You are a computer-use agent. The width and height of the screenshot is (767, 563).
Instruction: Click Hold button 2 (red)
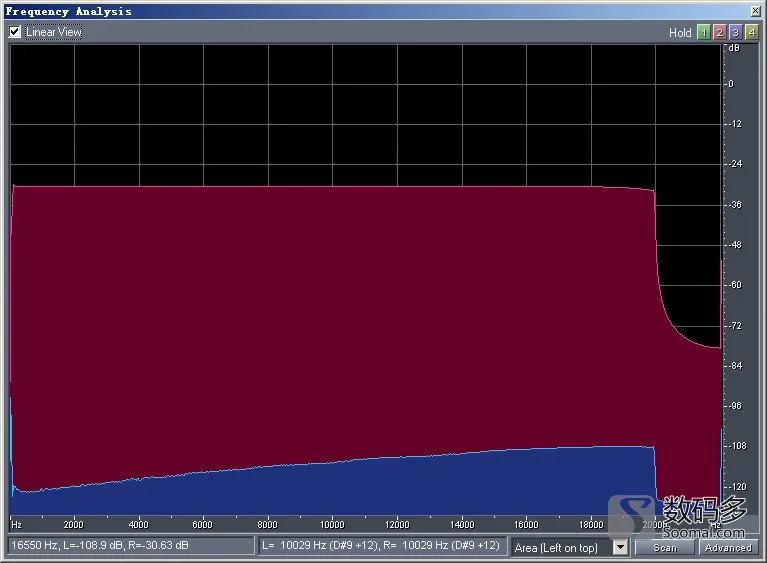[x=719, y=32]
